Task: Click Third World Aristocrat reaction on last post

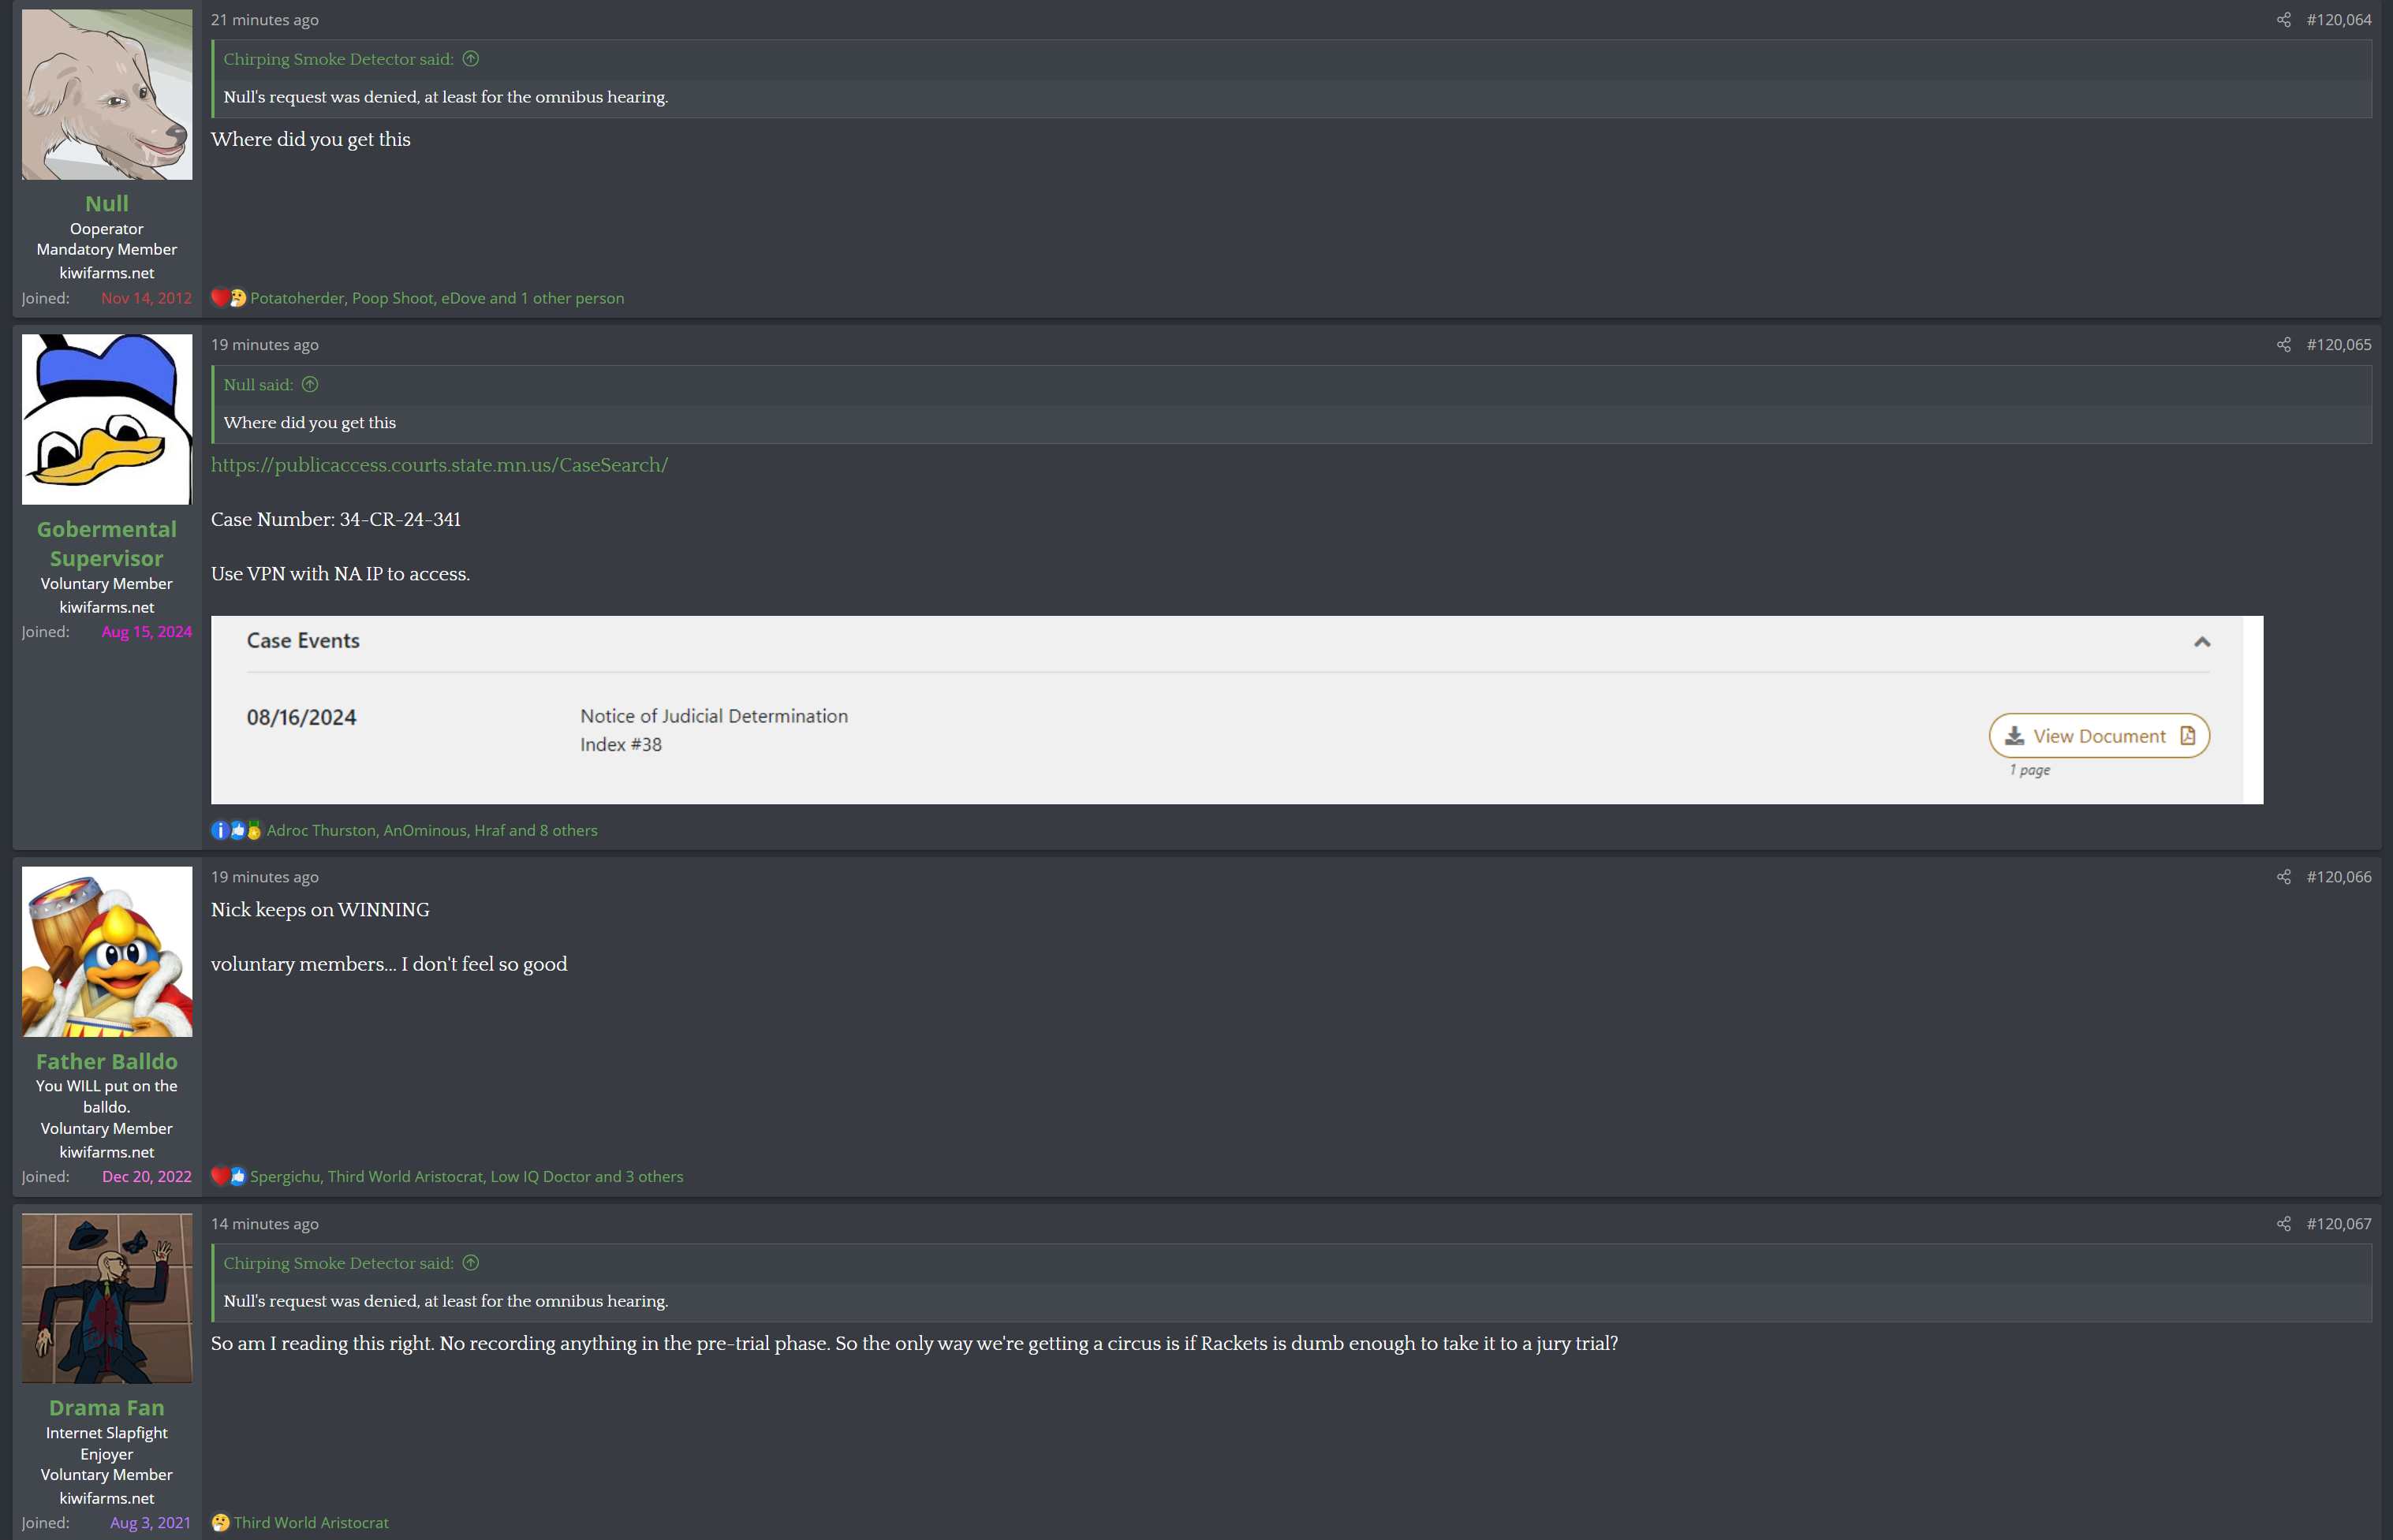Action: (311, 1523)
